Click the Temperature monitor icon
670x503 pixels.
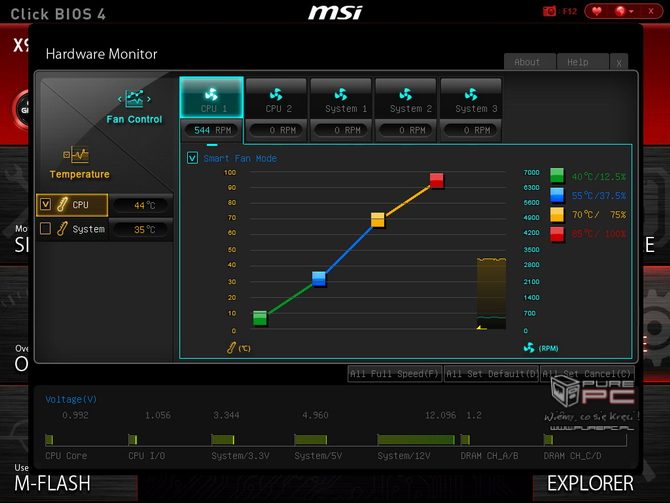76,155
